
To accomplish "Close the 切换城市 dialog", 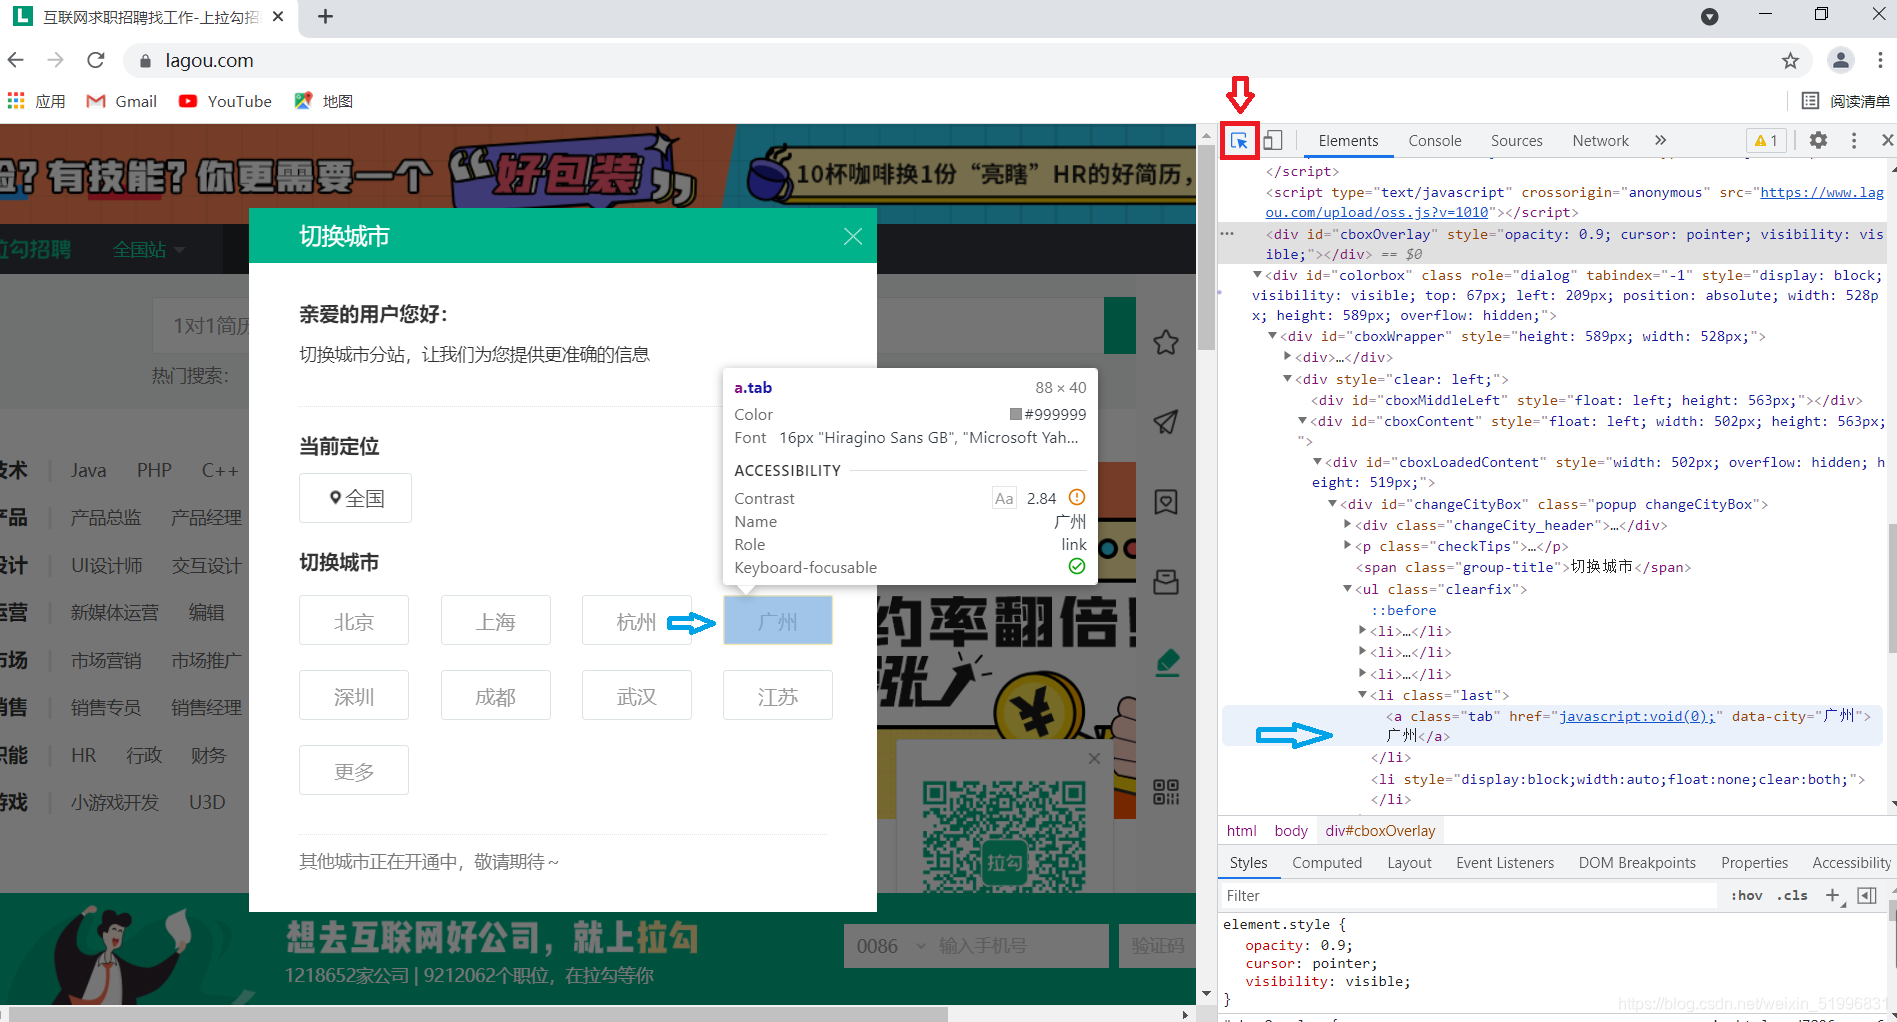I will coord(853,236).
